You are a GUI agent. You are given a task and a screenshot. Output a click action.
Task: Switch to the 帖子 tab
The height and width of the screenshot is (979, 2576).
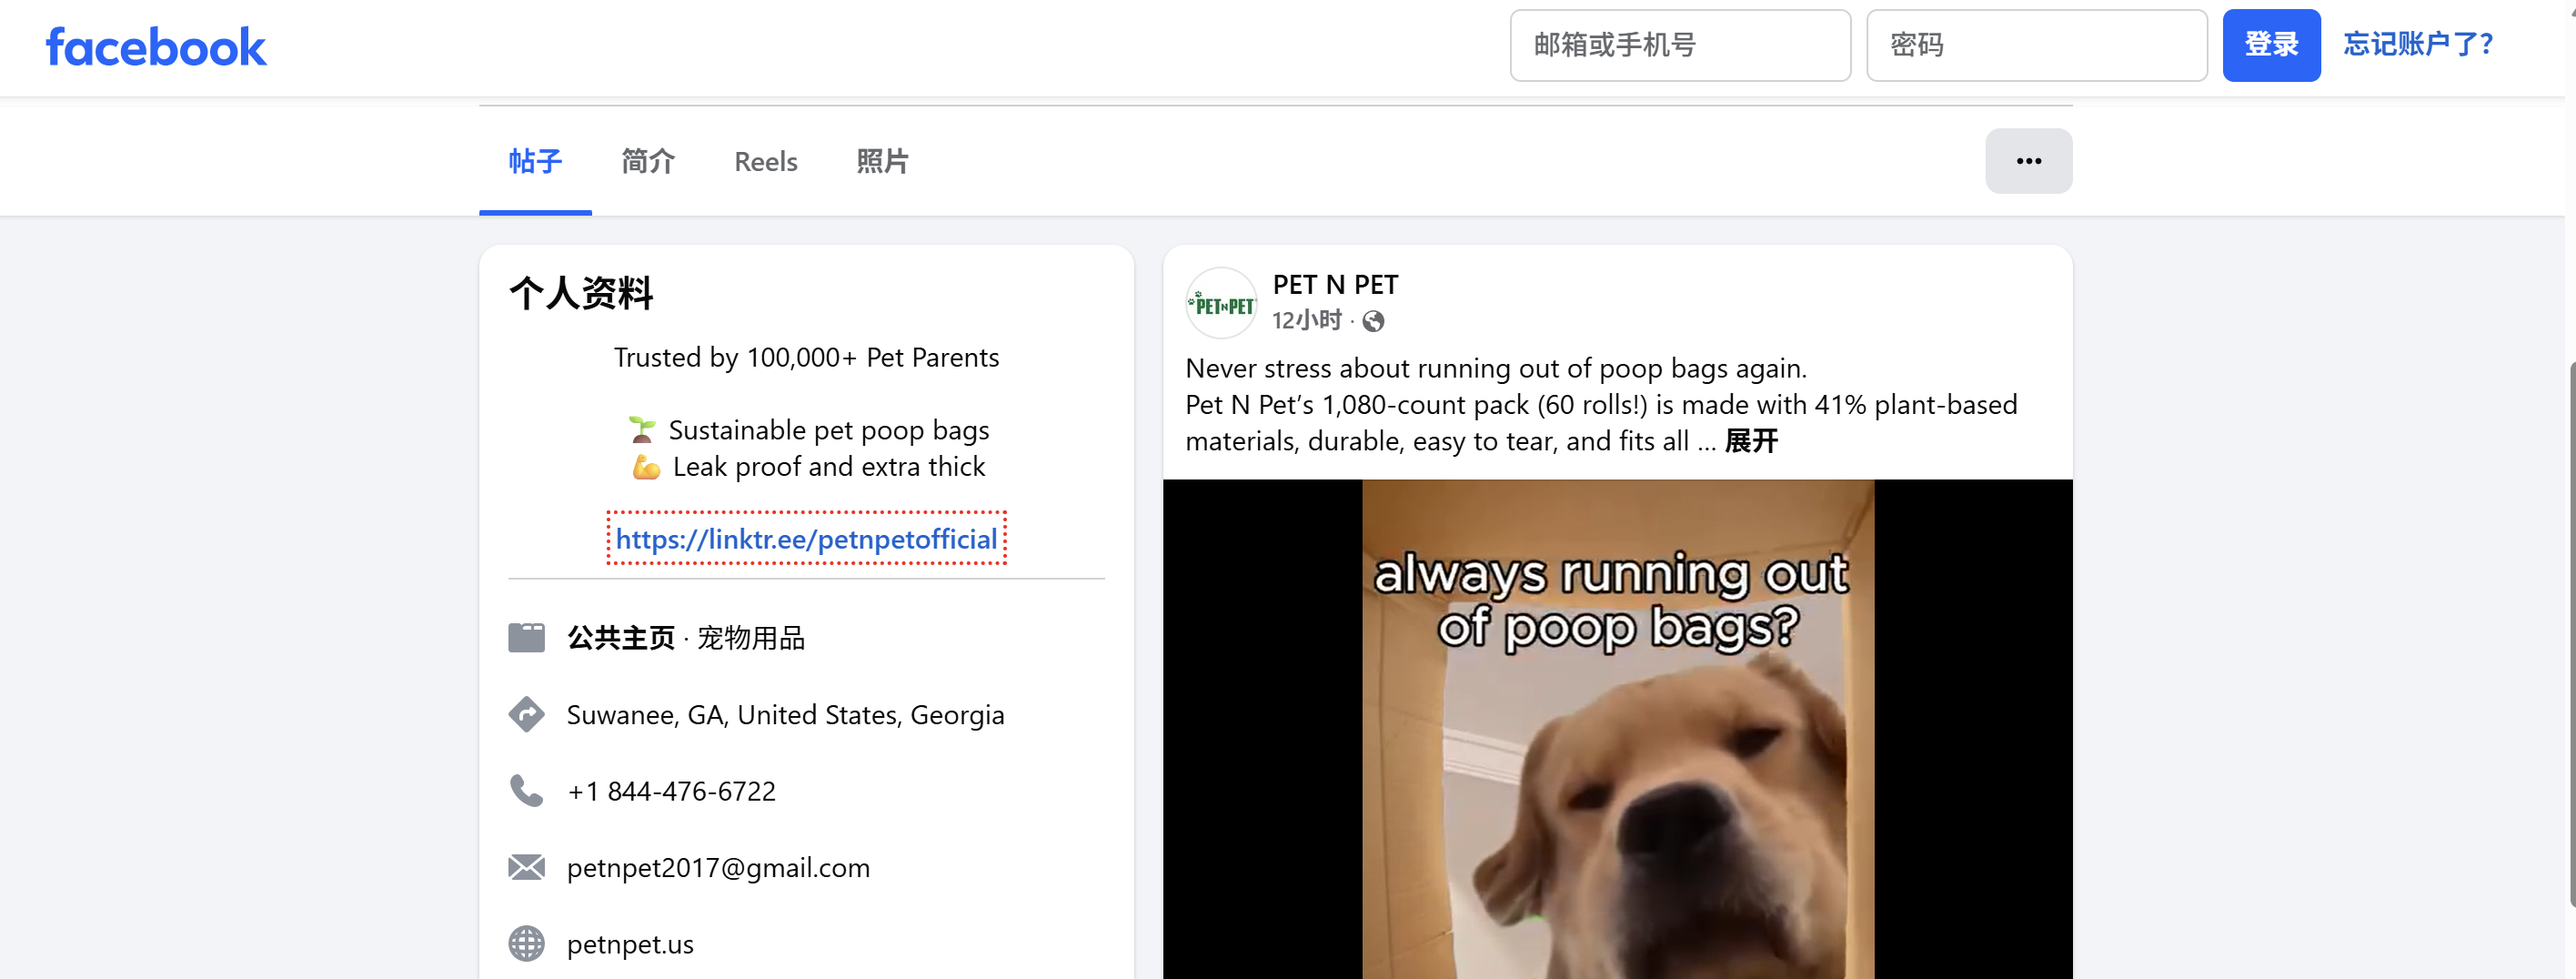tap(535, 161)
